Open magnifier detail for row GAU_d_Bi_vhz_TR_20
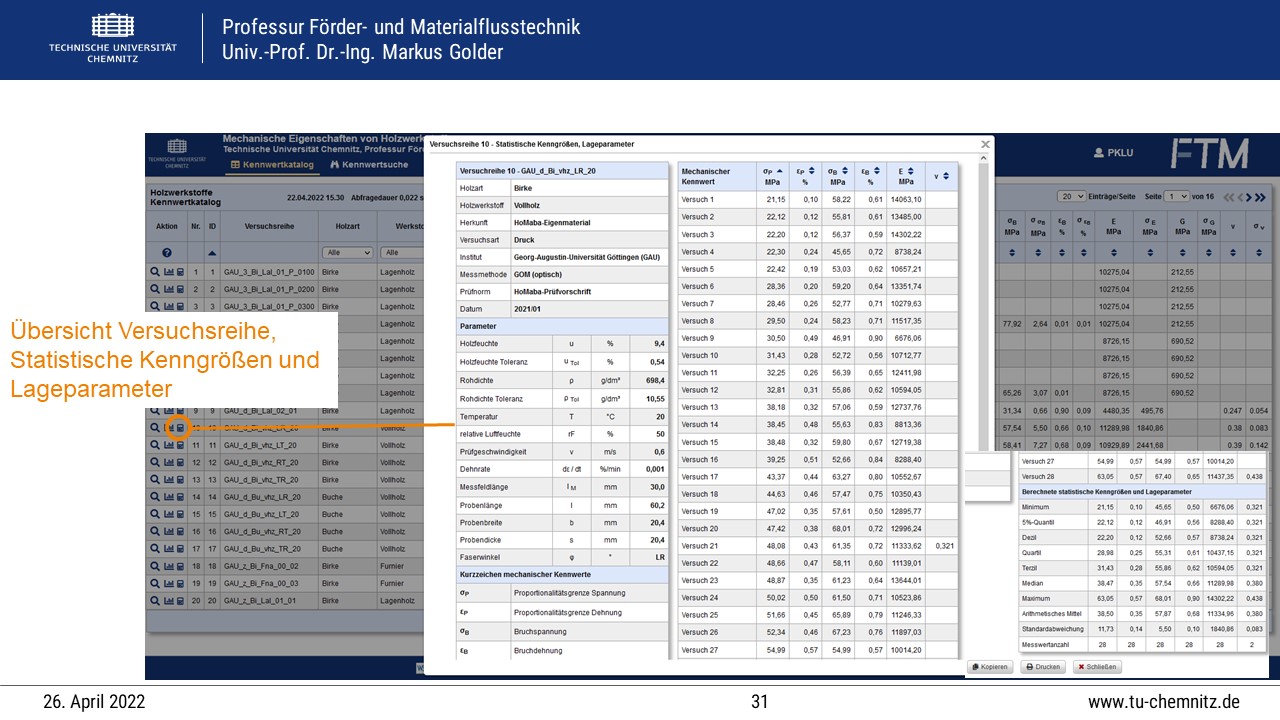The image size is (1280, 720). tap(155, 479)
